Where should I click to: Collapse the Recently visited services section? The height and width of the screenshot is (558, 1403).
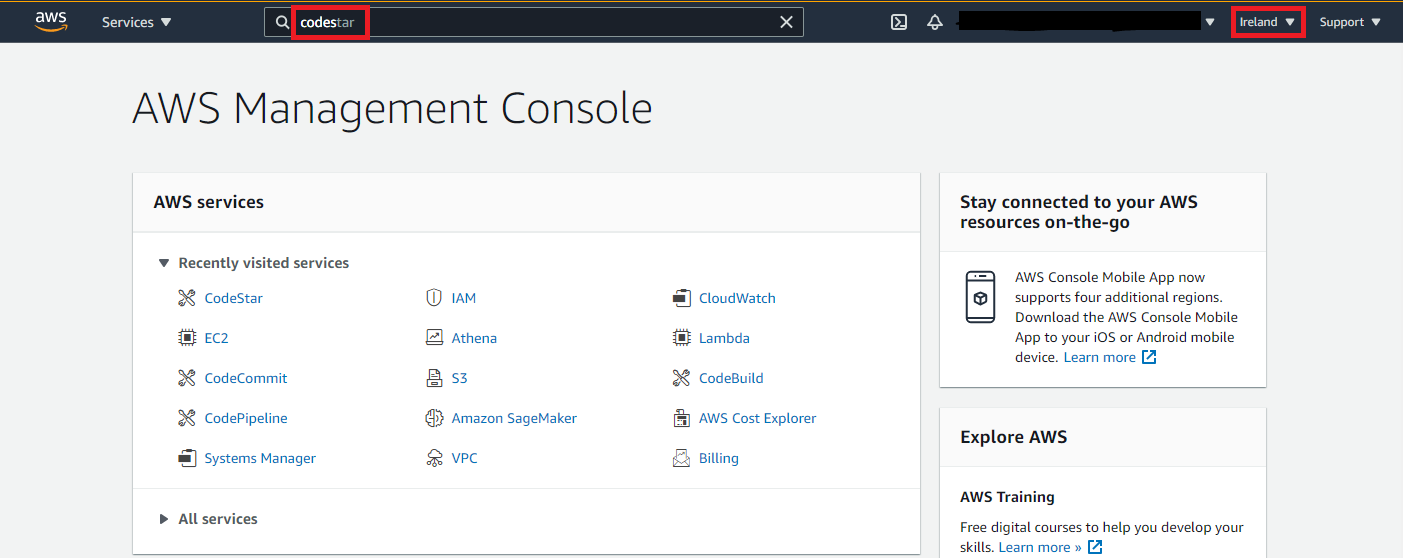click(x=164, y=263)
